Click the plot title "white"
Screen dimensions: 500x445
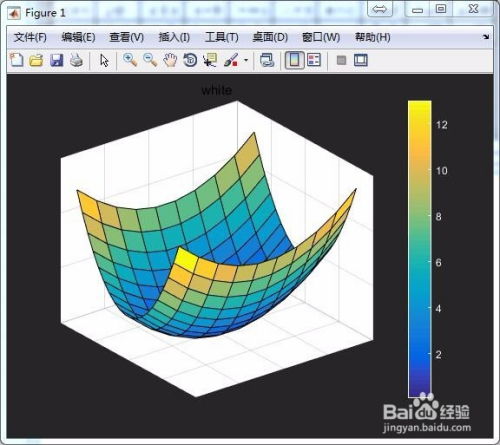[217, 90]
